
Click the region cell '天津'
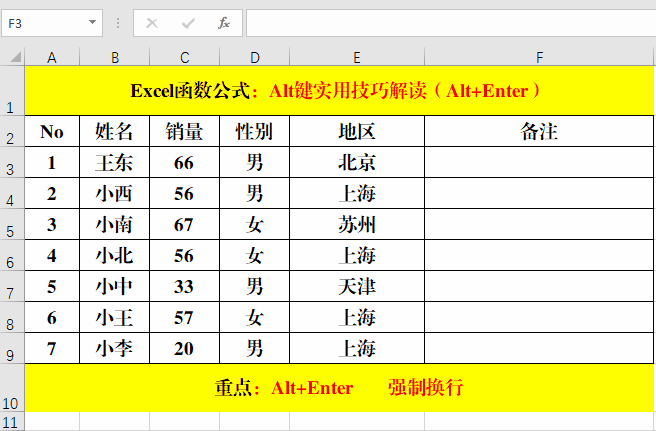click(357, 286)
